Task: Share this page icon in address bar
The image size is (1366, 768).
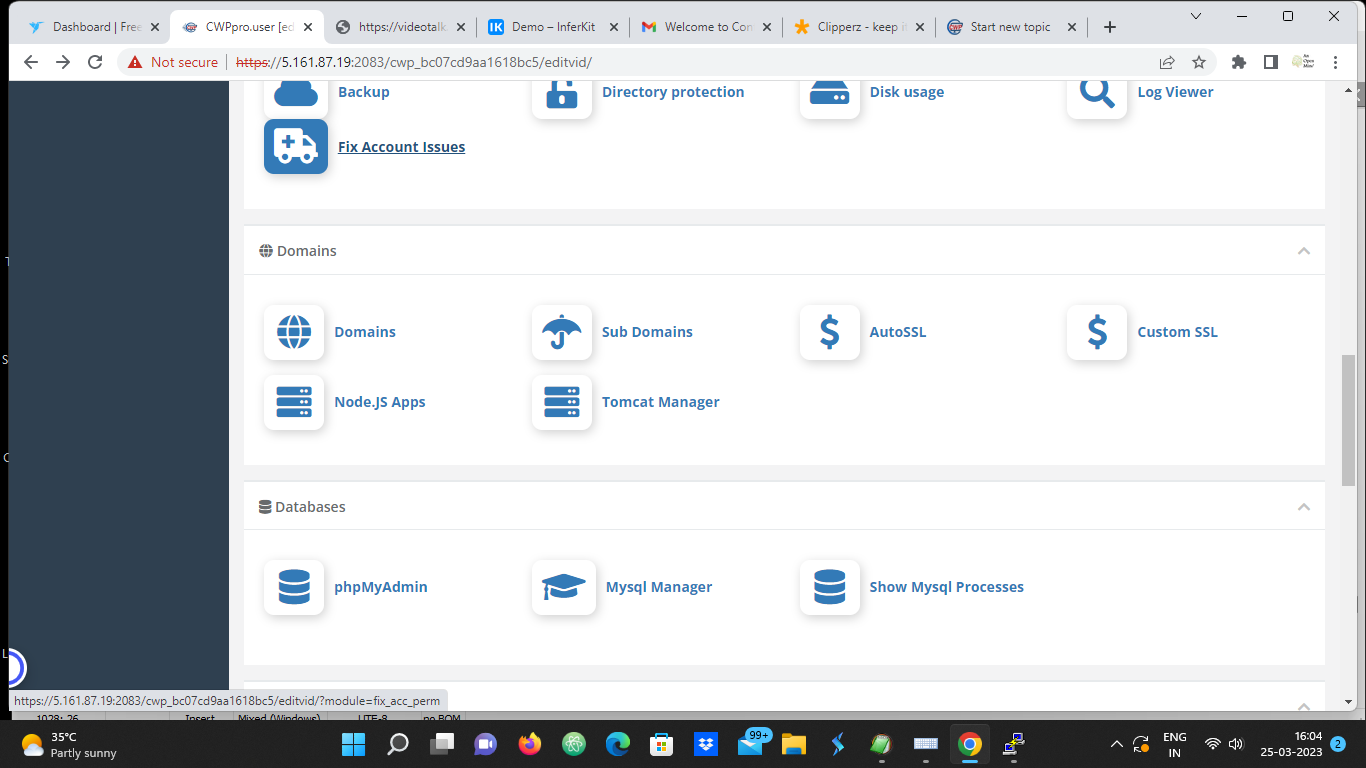Action: coord(1167,62)
